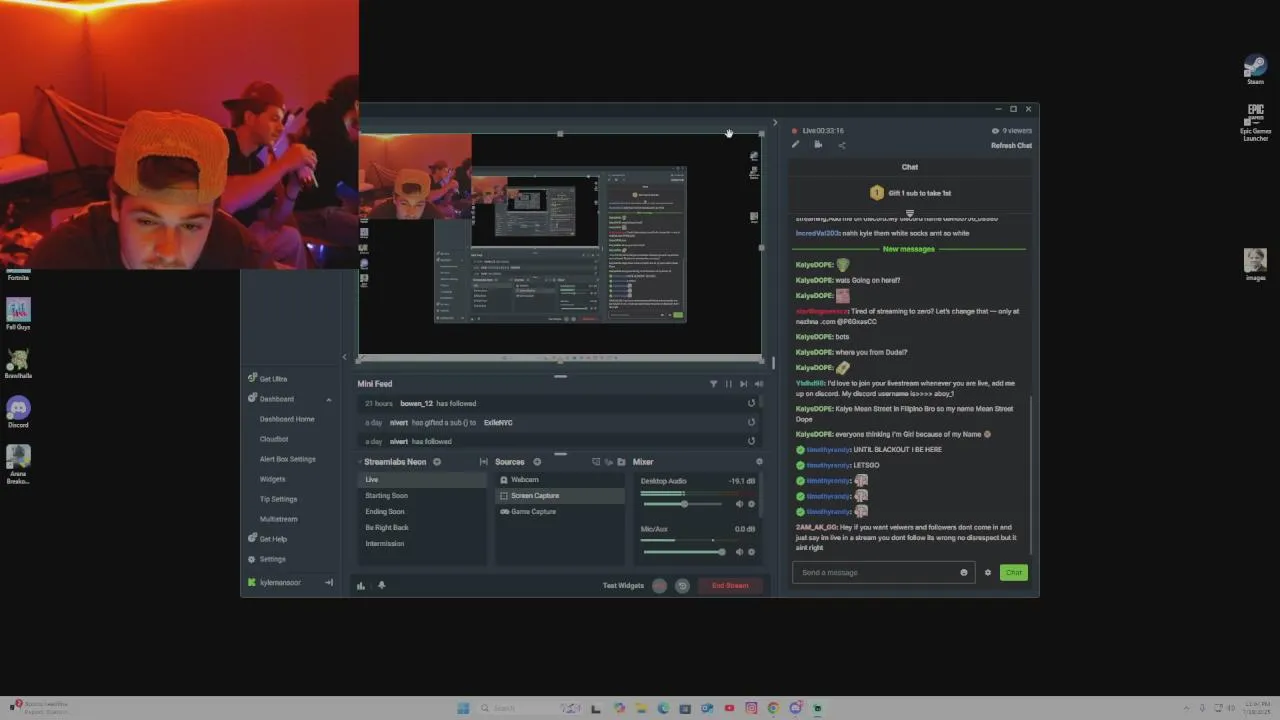
Task: Collapse the Dashboard menu chevron
Action: (328, 399)
